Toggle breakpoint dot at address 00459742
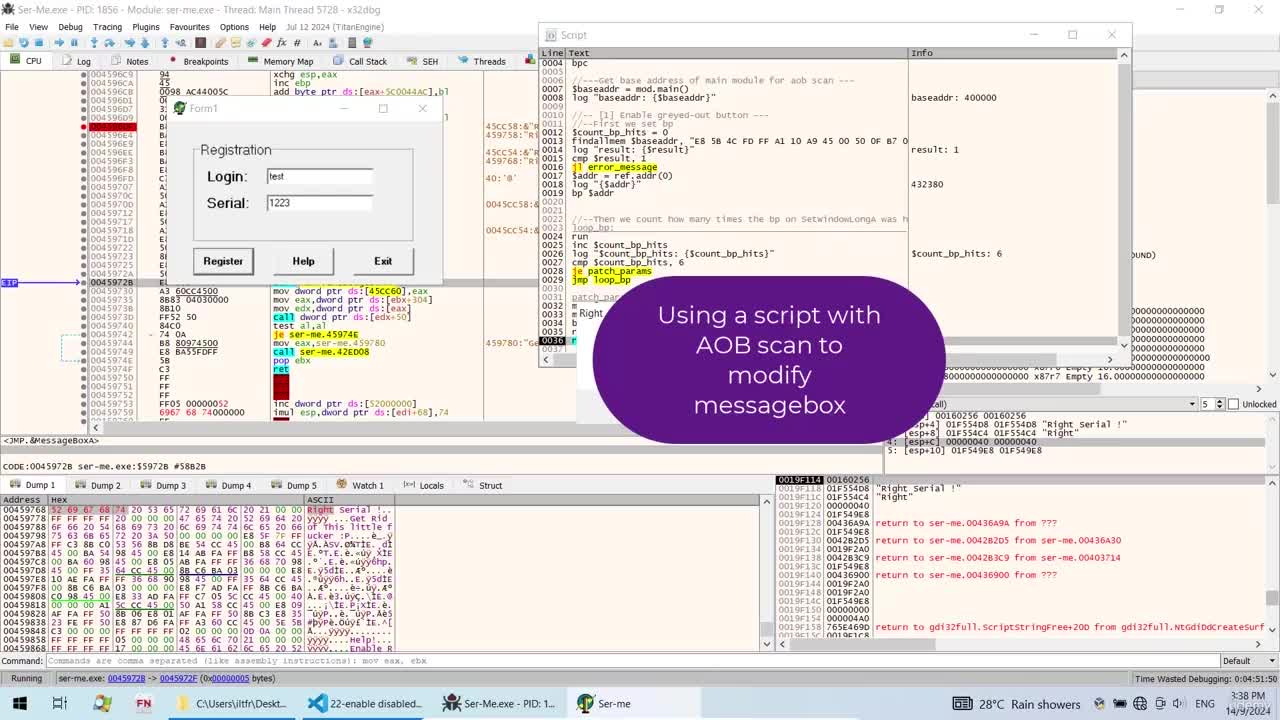This screenshot has width=1280, height=720. tap(83, 335)
